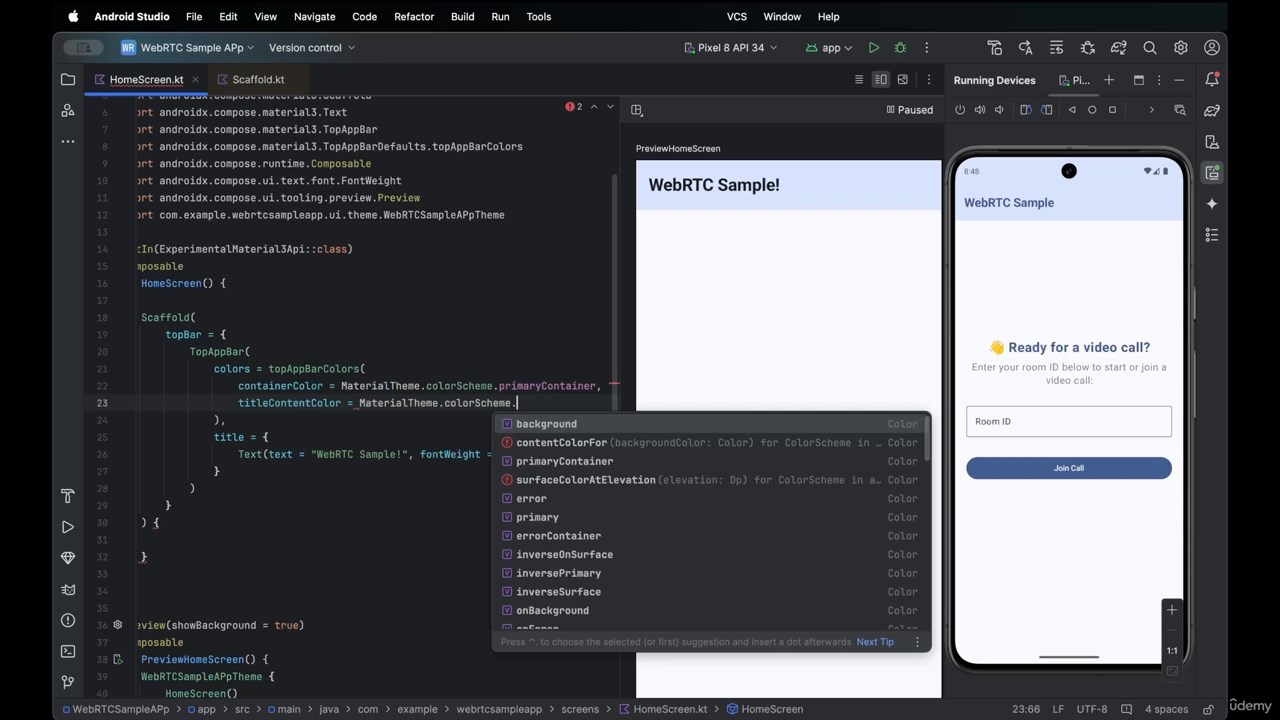Open Notifications bell icon
This screenshot has height=720, width=1280.
1212,80
